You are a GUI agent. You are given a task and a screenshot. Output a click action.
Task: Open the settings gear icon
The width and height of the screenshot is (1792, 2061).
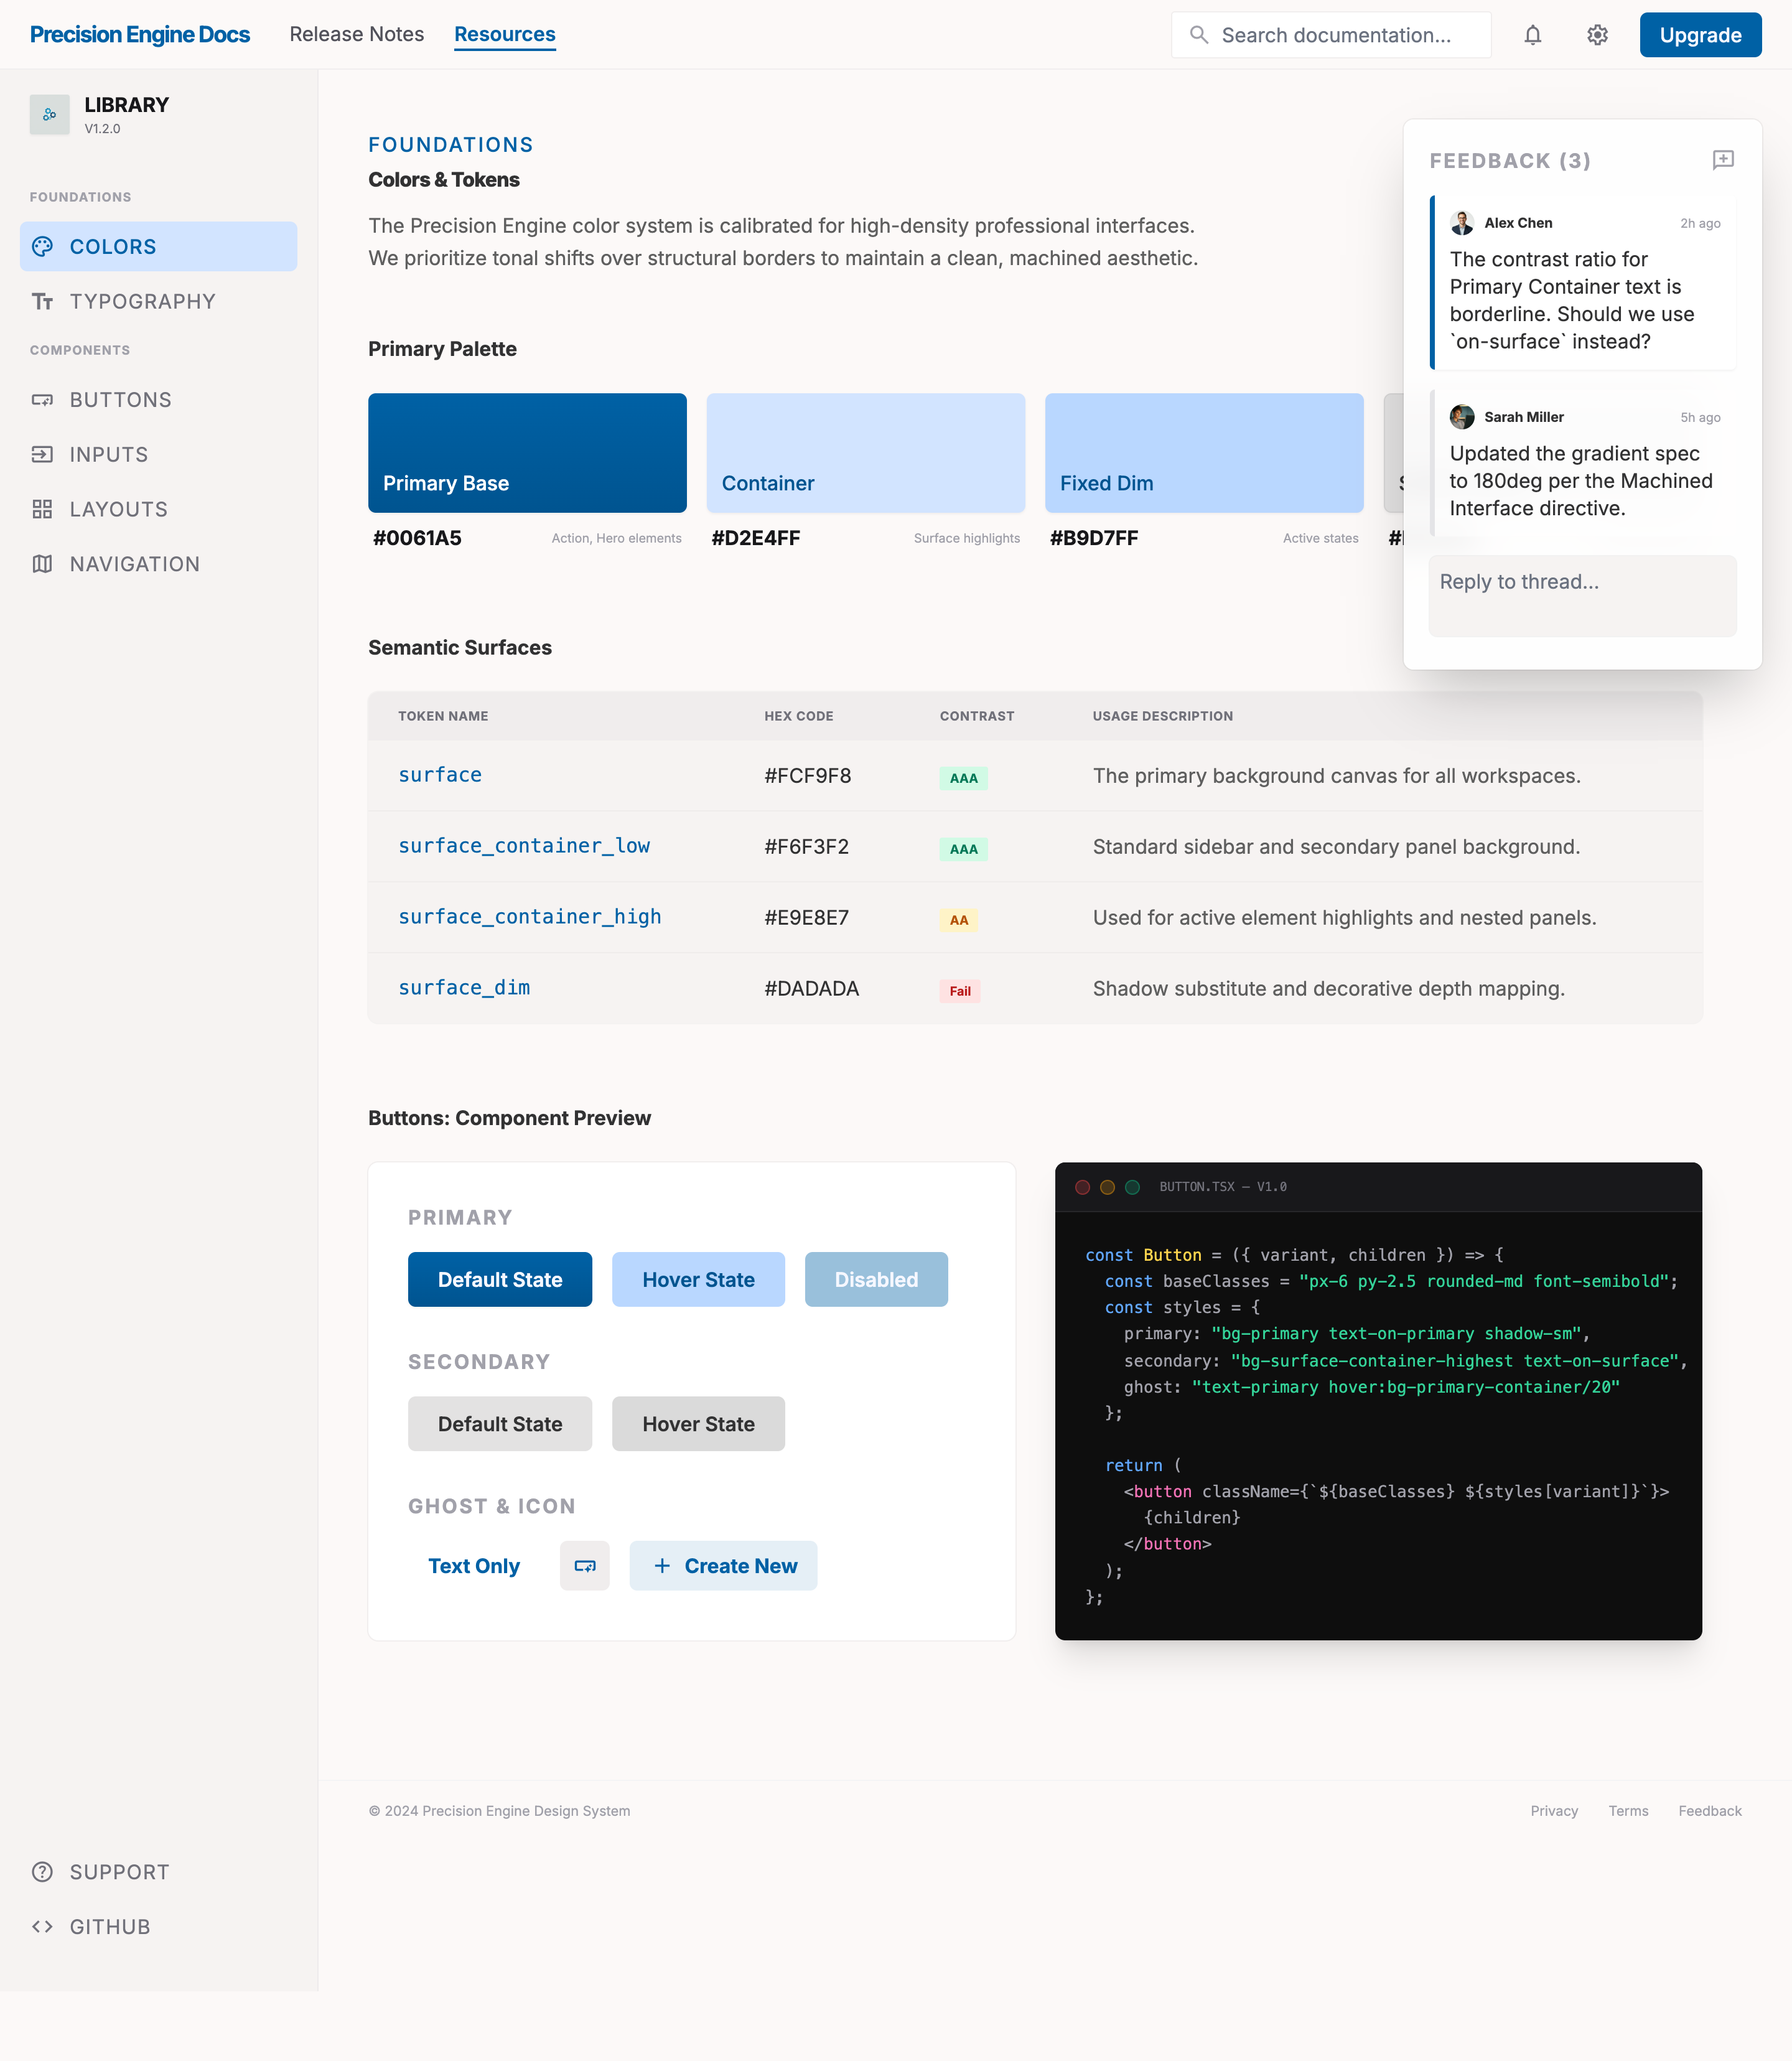(1597, 34)
